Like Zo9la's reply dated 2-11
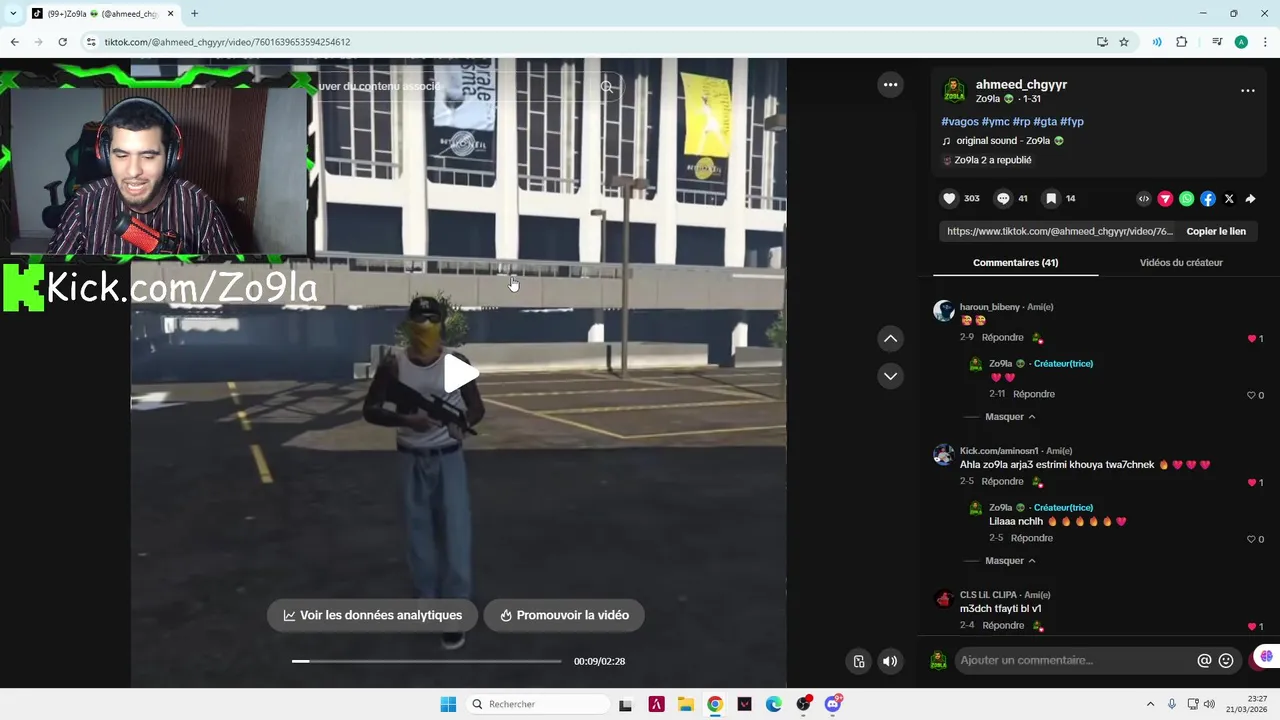 (x=1251, y=396)
